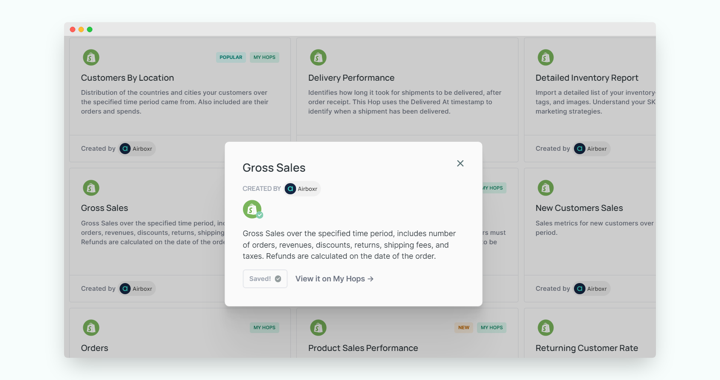This screenshot has width=720, height=380.
Task: Open the Delivery Performance card title
Action: (x=351, y=78)
